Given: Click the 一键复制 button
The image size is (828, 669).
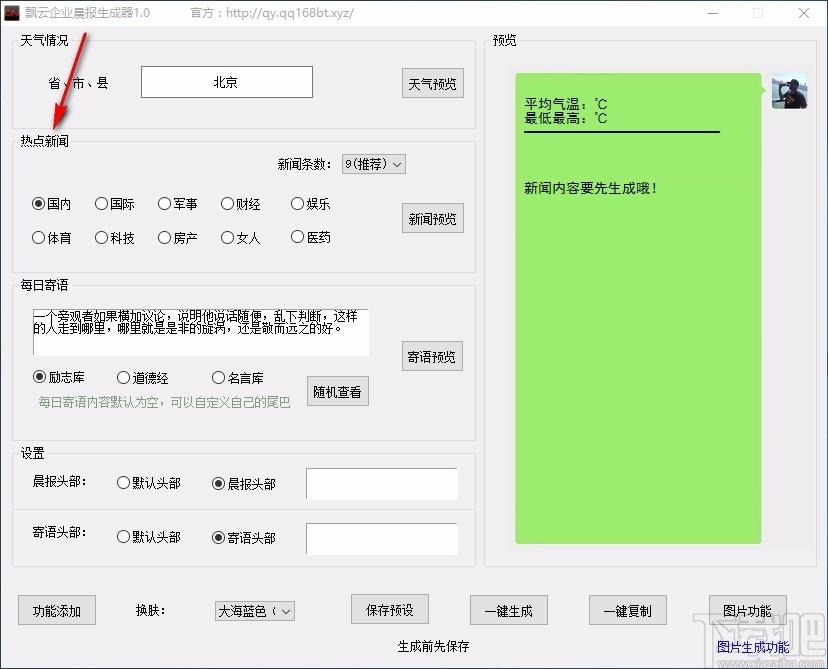Looking at the screenshot, I should (x=627, y=610).
